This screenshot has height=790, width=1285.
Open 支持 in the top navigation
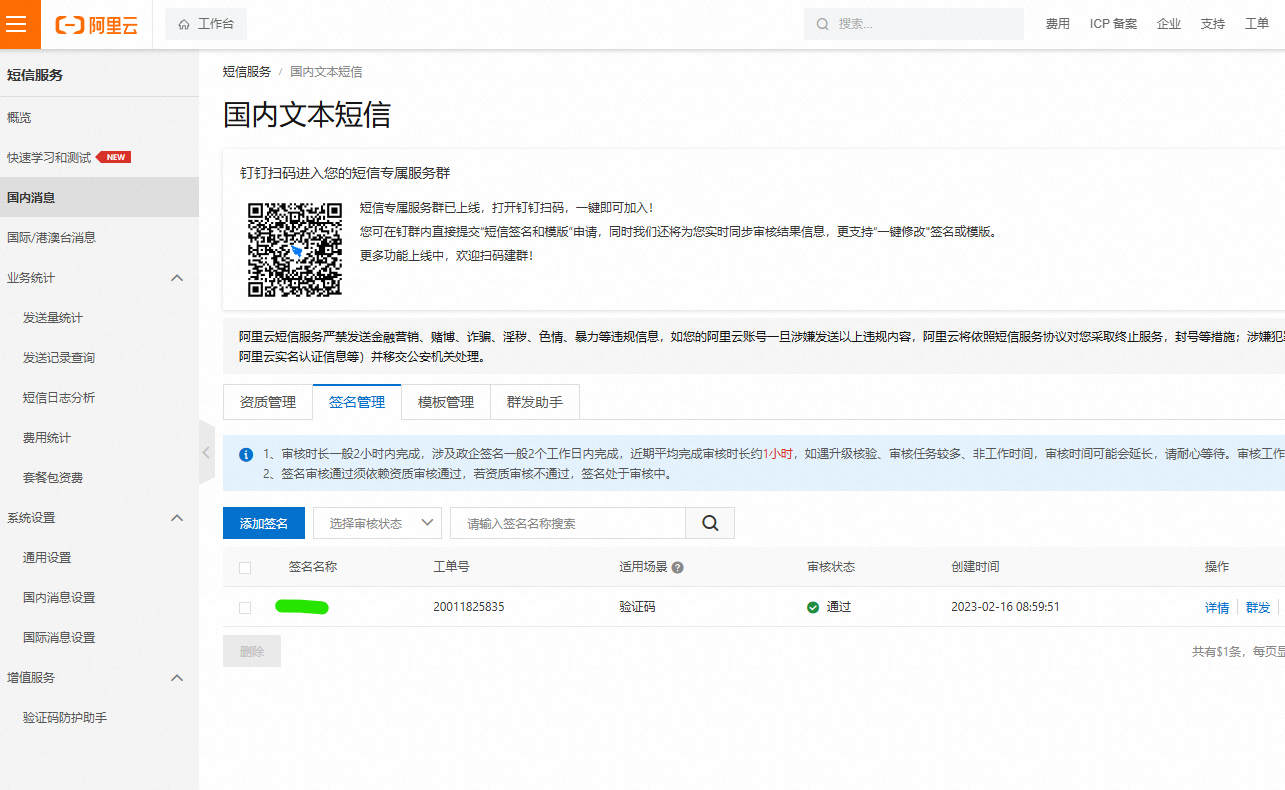(1213, 24)
